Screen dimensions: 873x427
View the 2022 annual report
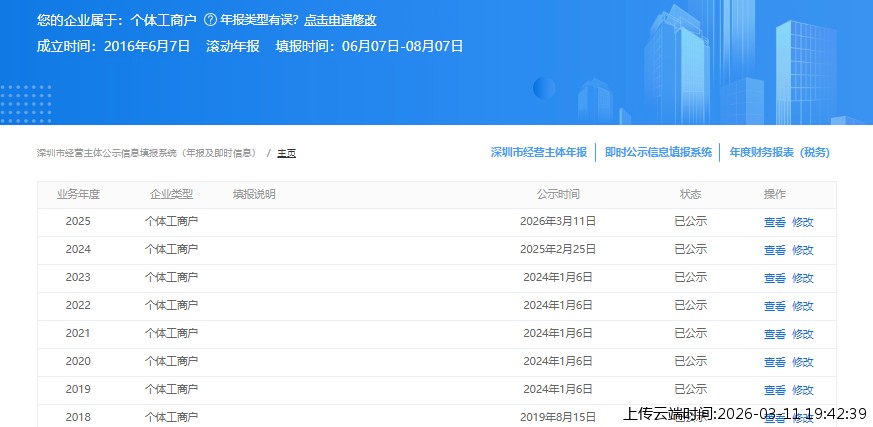coord(774,306)
